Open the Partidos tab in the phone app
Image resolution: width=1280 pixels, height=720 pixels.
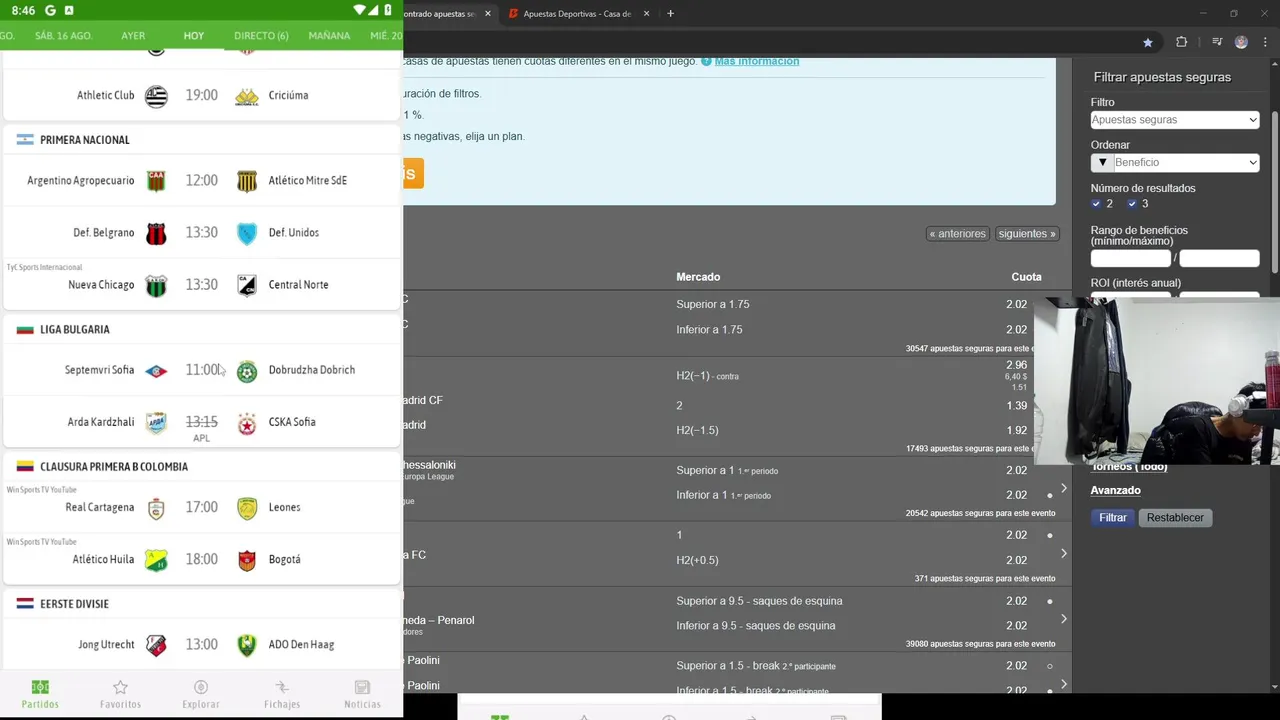40,694
